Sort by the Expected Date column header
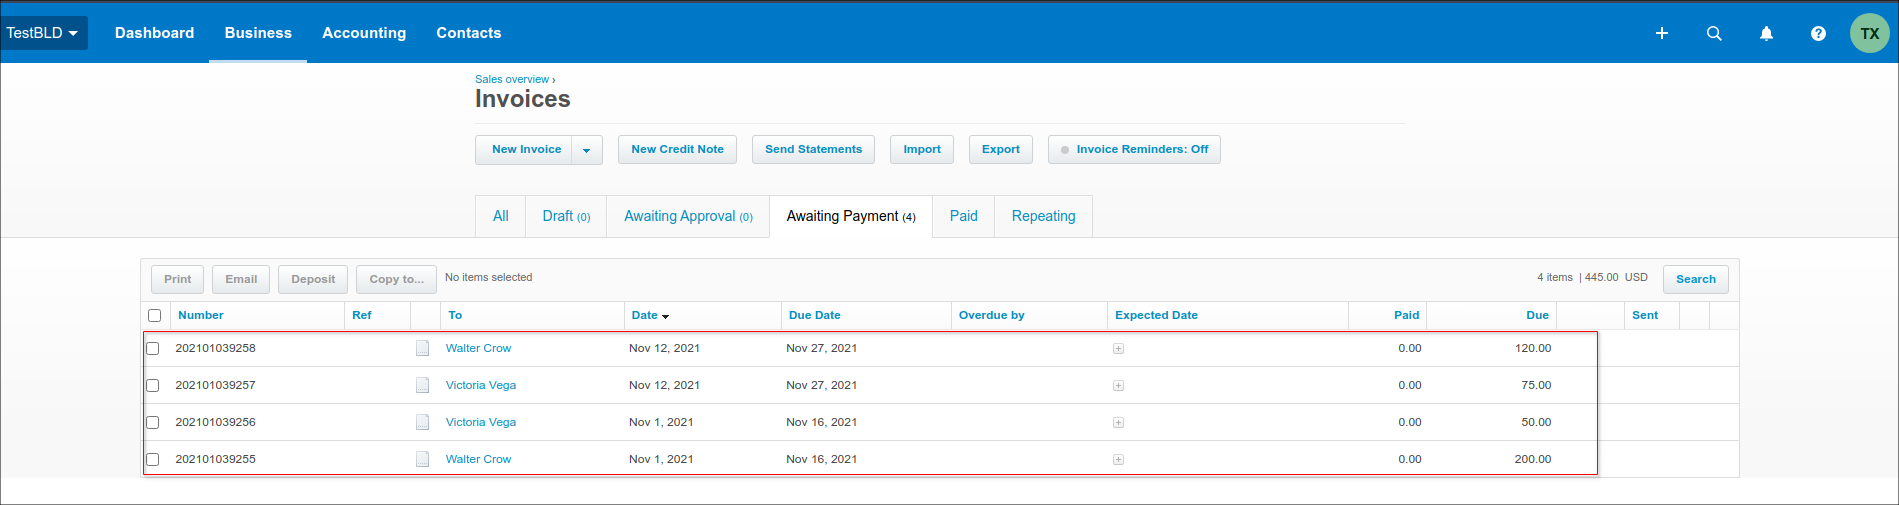Image resolution: width=1899 pixels, height=505 pixels. (x=1156, y=315)
